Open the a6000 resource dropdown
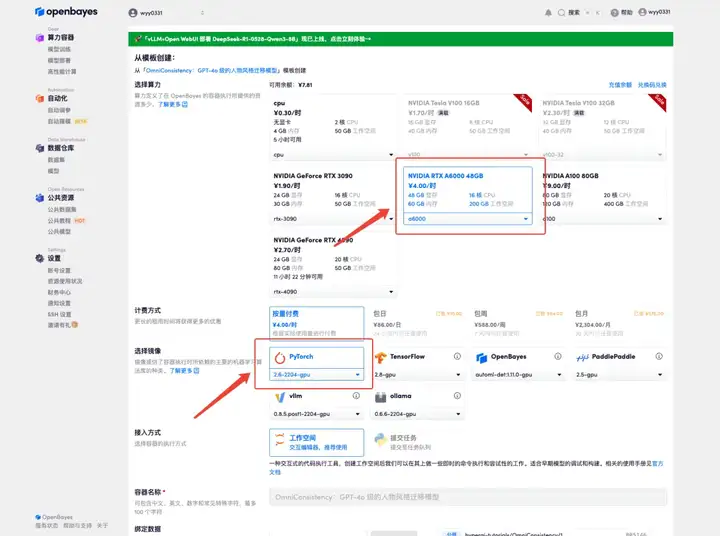This screenshot has width=720, height=536. coord(467,219)
